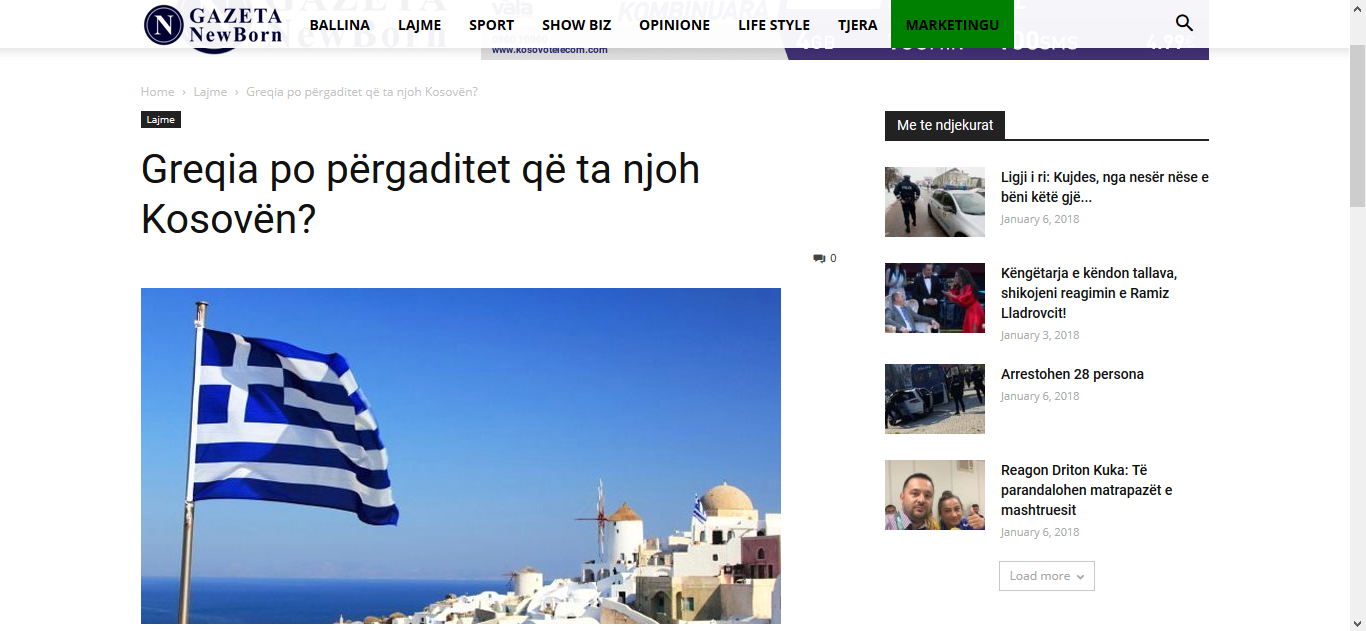Open the search magnifier icon

pyautogui.click(x=1184, y=24)
